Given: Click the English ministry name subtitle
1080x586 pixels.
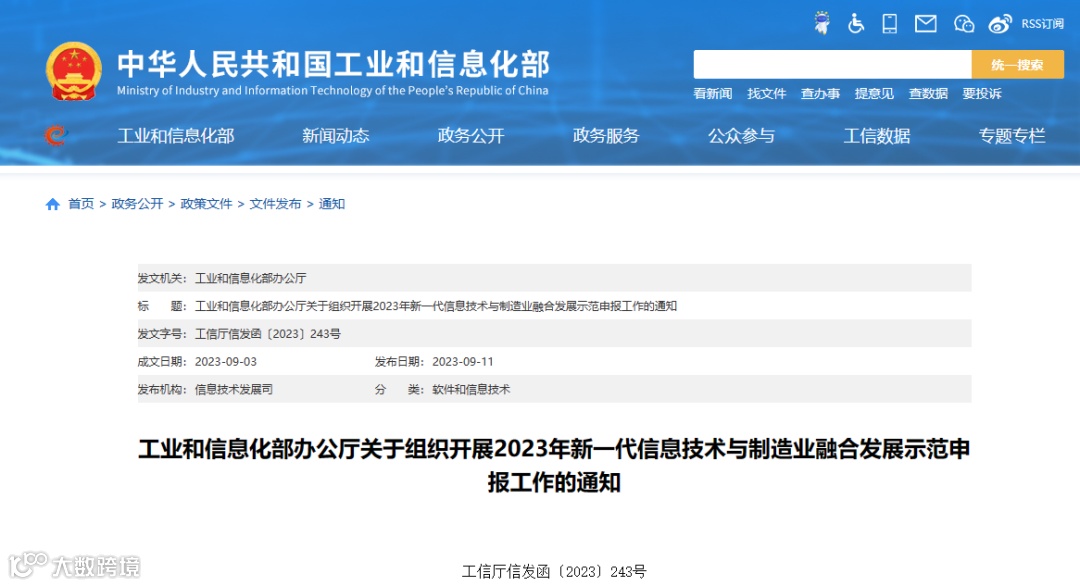Looking at the screenshot, I should coord(333,90).
